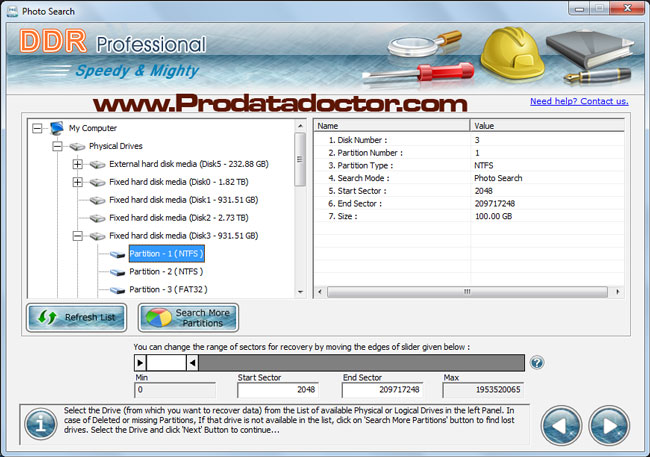Viewport: 650px width, 457px height.
Task: Click Search More Partitions button
Action: click(188, 318)
